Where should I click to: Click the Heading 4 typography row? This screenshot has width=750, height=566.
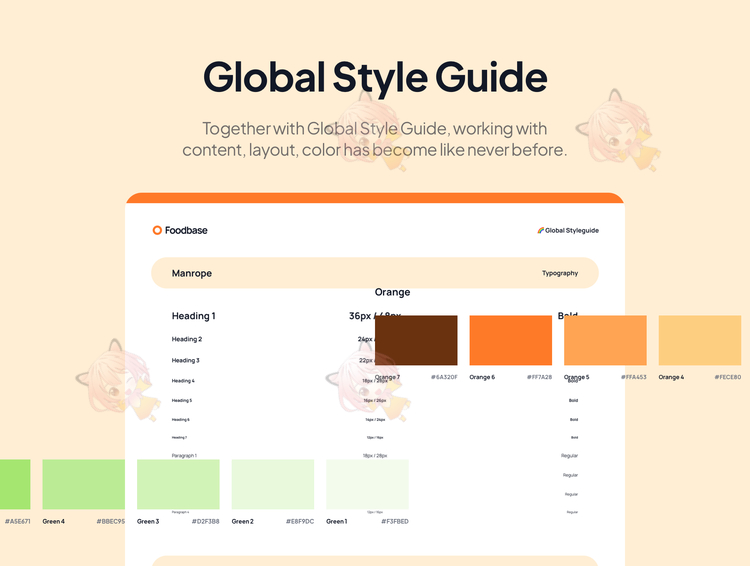point(375,381)
